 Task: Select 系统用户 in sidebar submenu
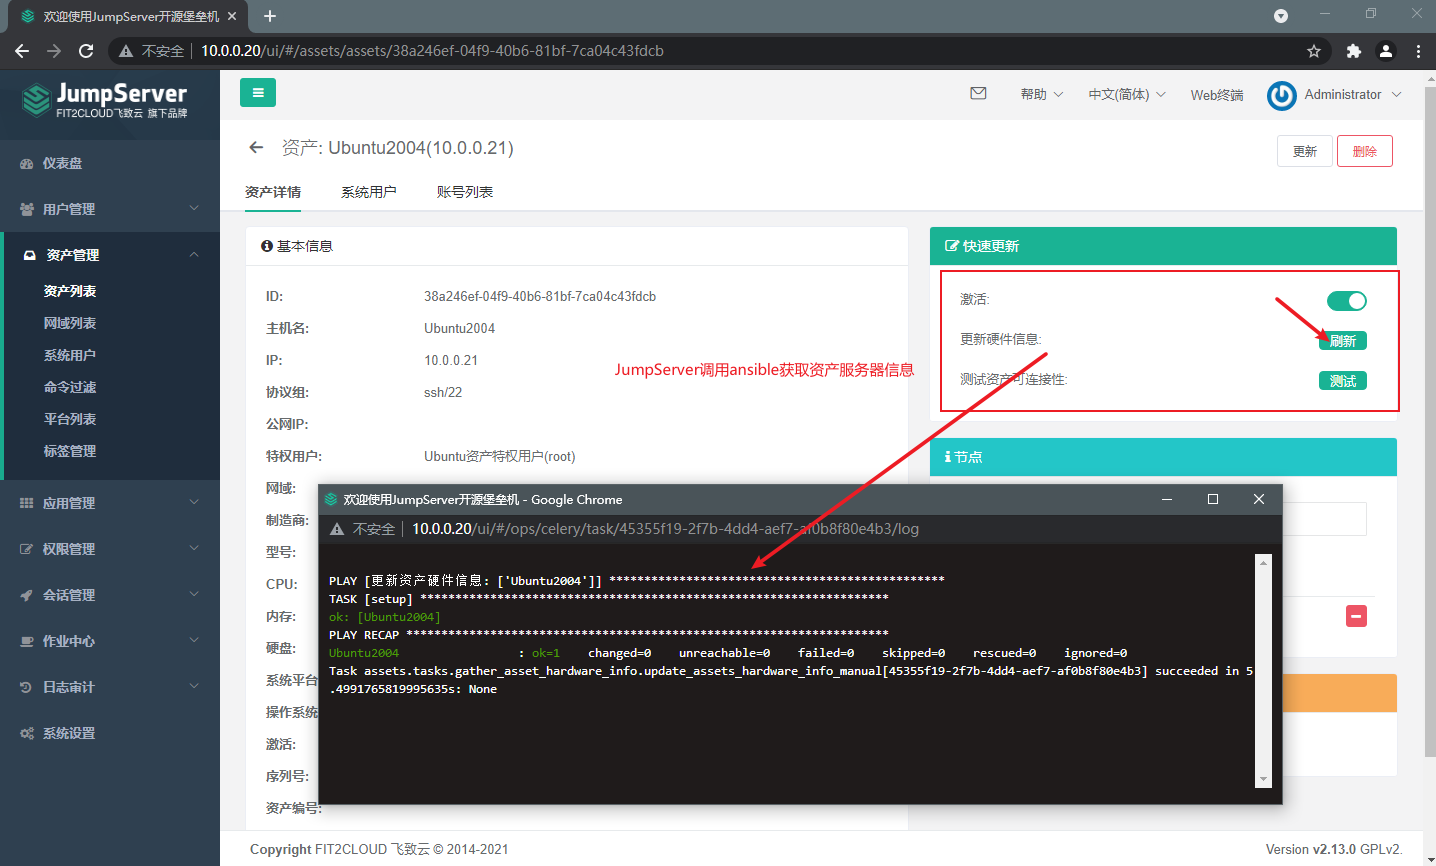(x=70, y=355)
